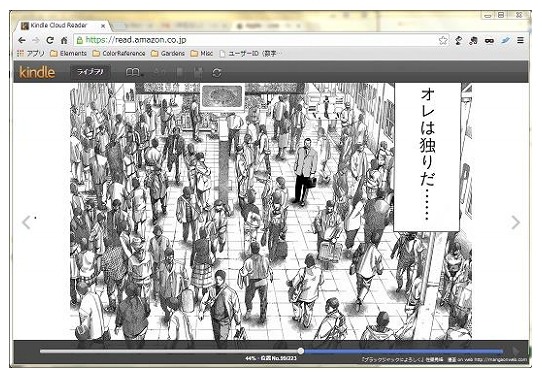
Task: Click the browser Back arrow
Action: 22,40
